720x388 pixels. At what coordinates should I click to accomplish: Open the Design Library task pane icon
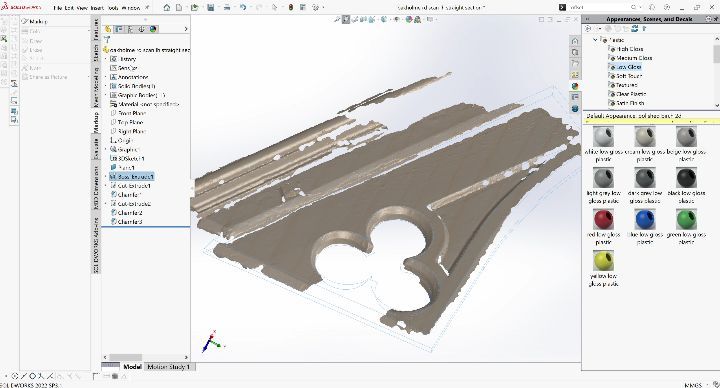click(x=575, y=52)
